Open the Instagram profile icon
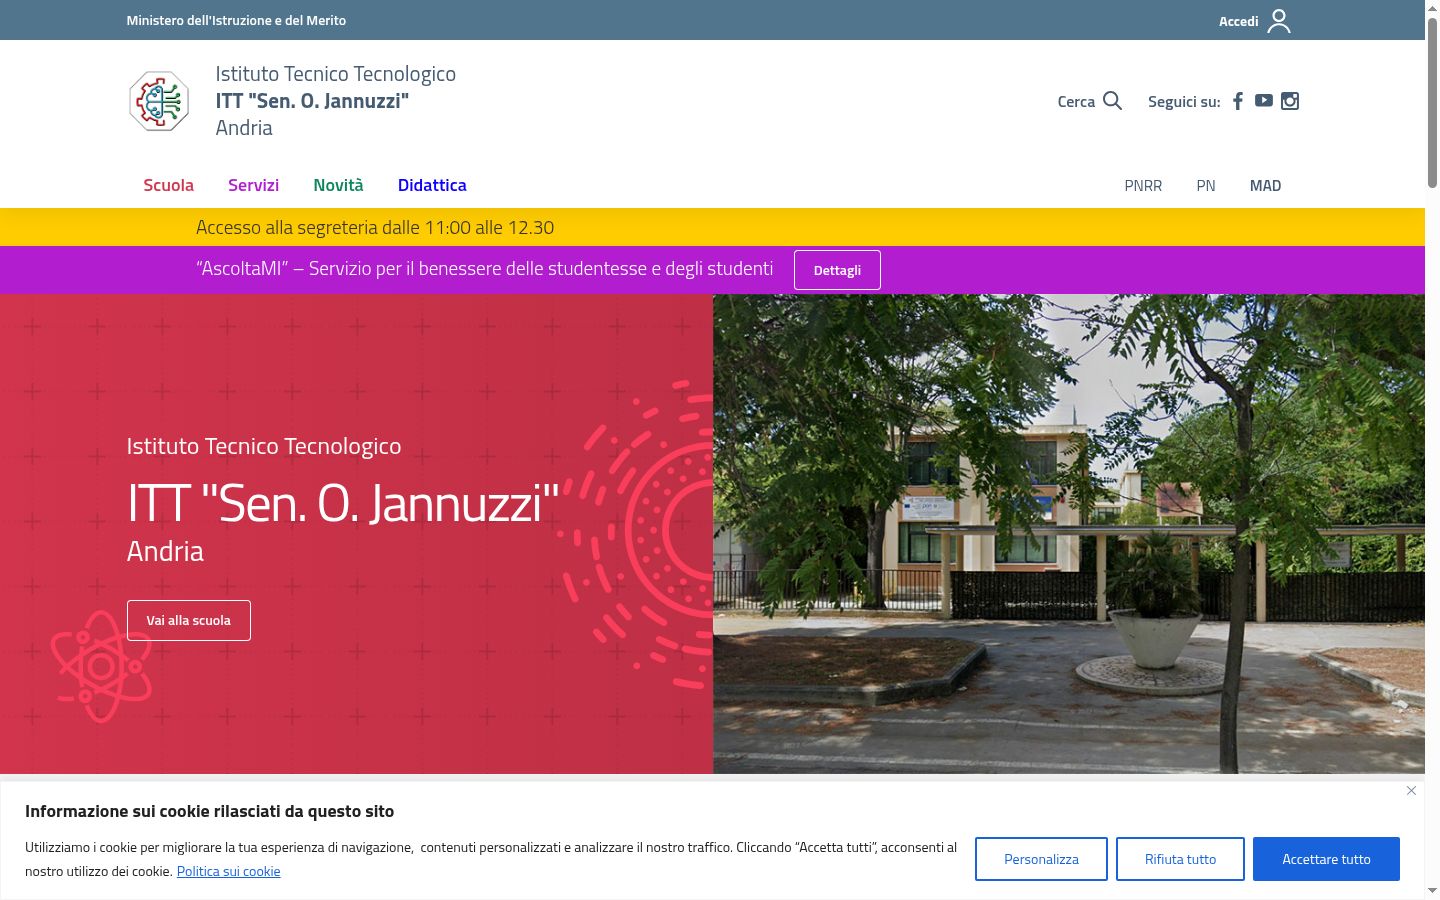1440x900 pixels. pos(1290,101)
